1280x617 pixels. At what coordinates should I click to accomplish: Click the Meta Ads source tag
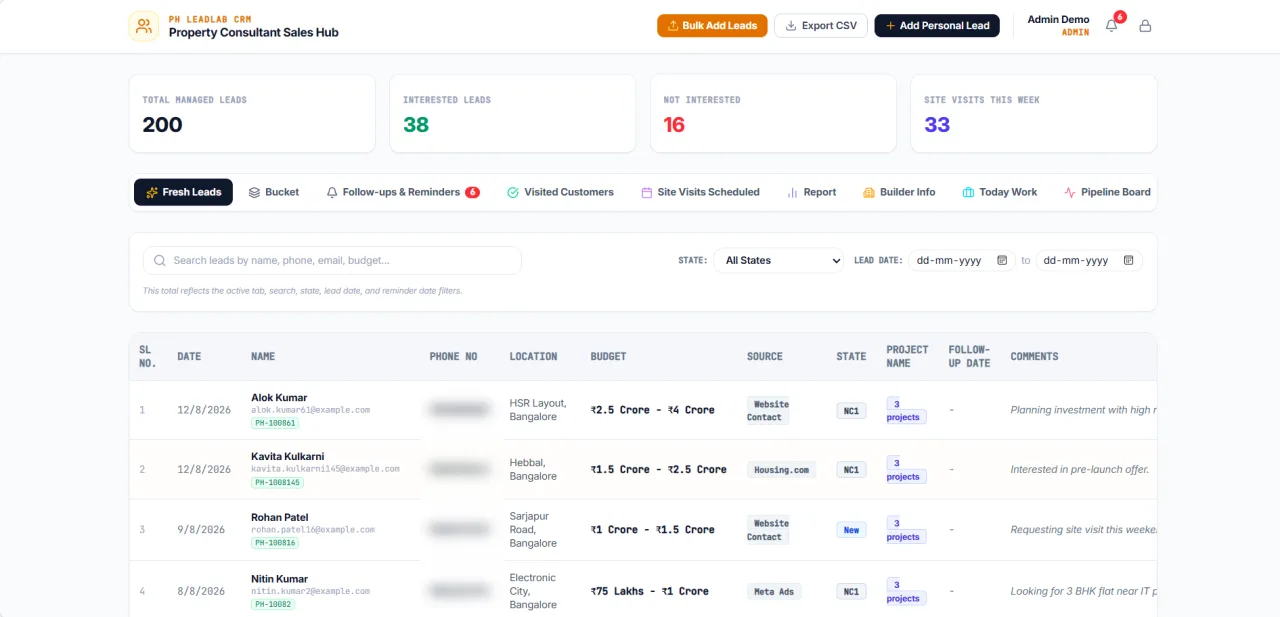coord(774,592)
